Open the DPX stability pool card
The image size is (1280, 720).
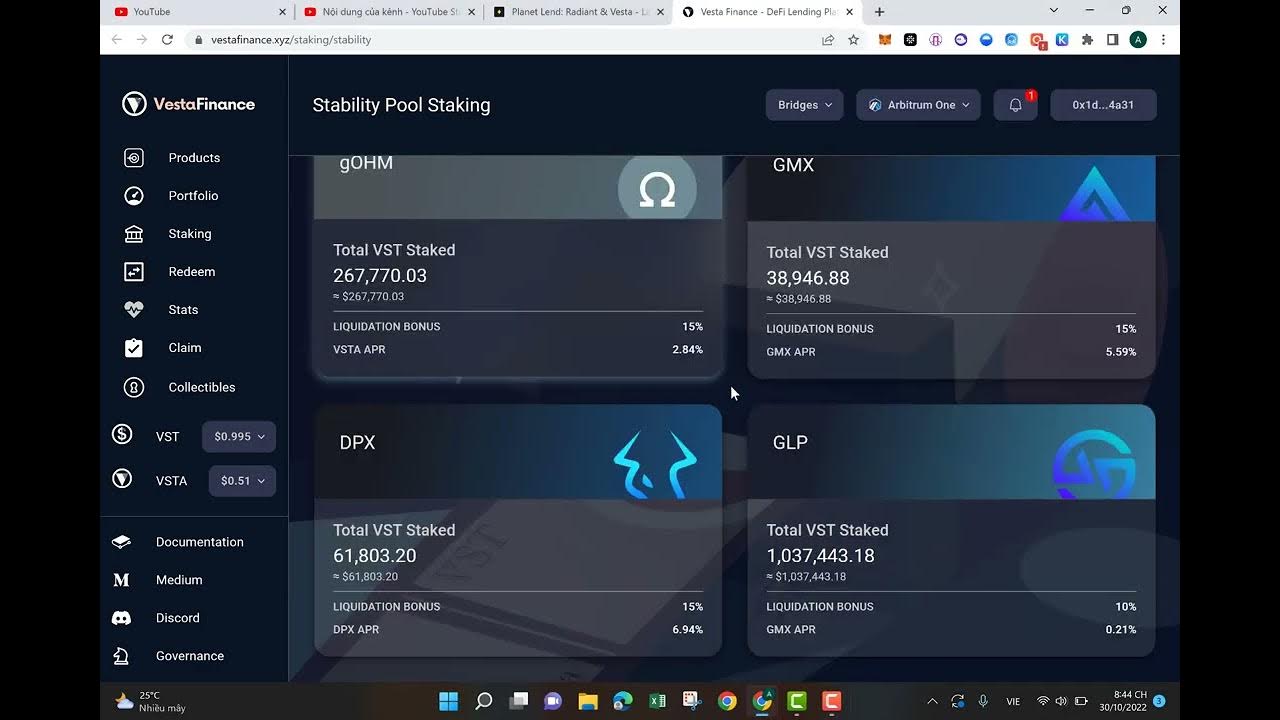pos(518,530)
